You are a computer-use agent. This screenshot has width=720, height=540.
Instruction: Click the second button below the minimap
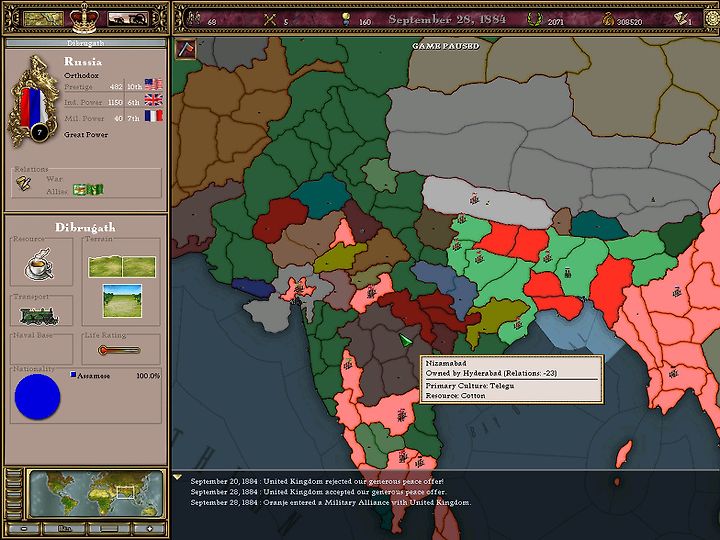pyautogui.click(x=65, y=529)
